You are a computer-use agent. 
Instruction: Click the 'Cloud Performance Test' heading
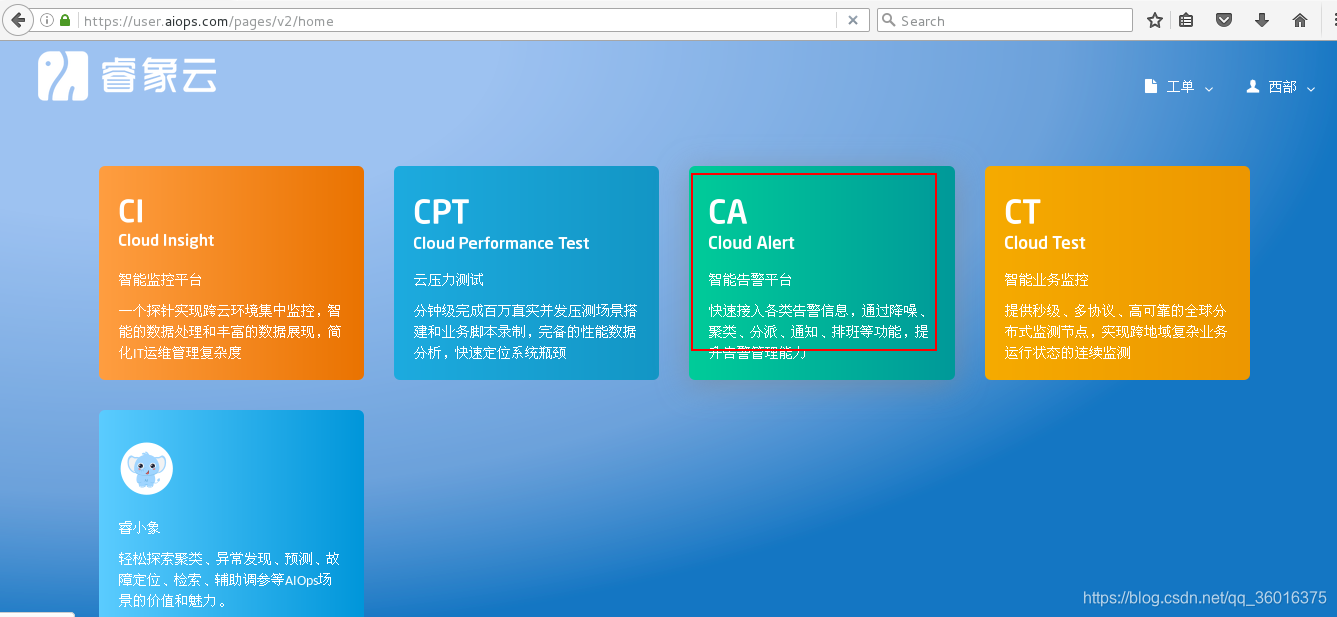[x=501, y=243]
